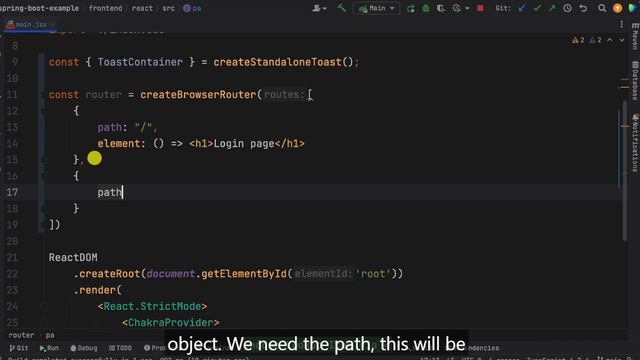
Task: Click the fold end marker at line 15
Action: coord(43,160)
